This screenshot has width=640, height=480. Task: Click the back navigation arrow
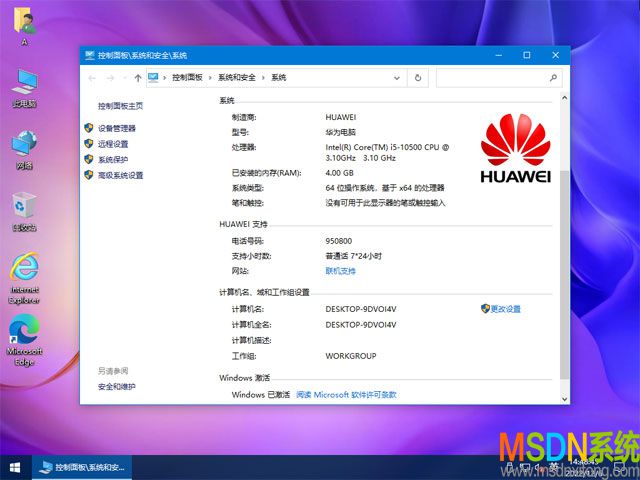point(92,78)
